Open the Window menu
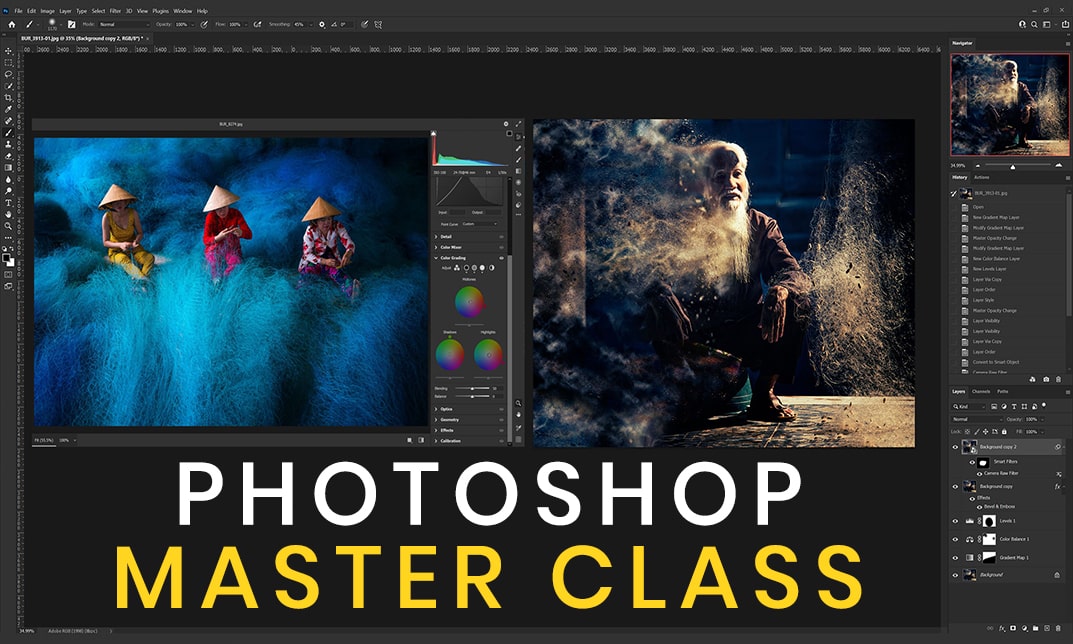Screen dimensions: 1073x644 [183, 11]
